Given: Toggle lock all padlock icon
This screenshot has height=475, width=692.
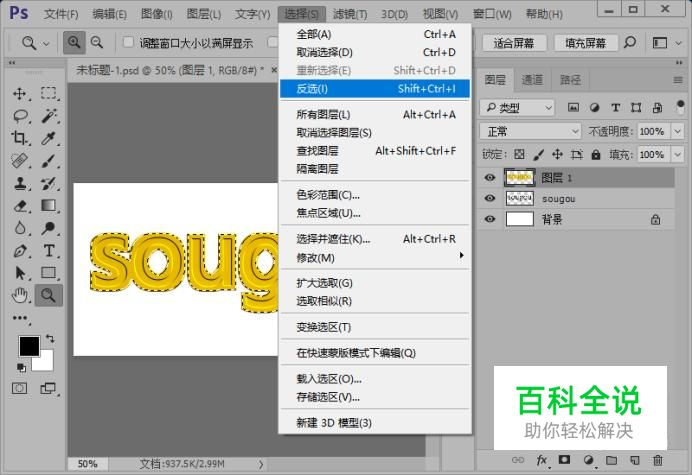Looking at the screenshot, I should (x=596, y=154).
